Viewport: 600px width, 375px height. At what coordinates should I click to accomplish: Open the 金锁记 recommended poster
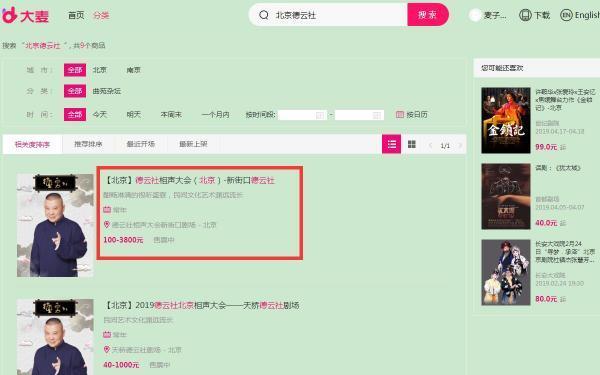click(x=506, y=121)
